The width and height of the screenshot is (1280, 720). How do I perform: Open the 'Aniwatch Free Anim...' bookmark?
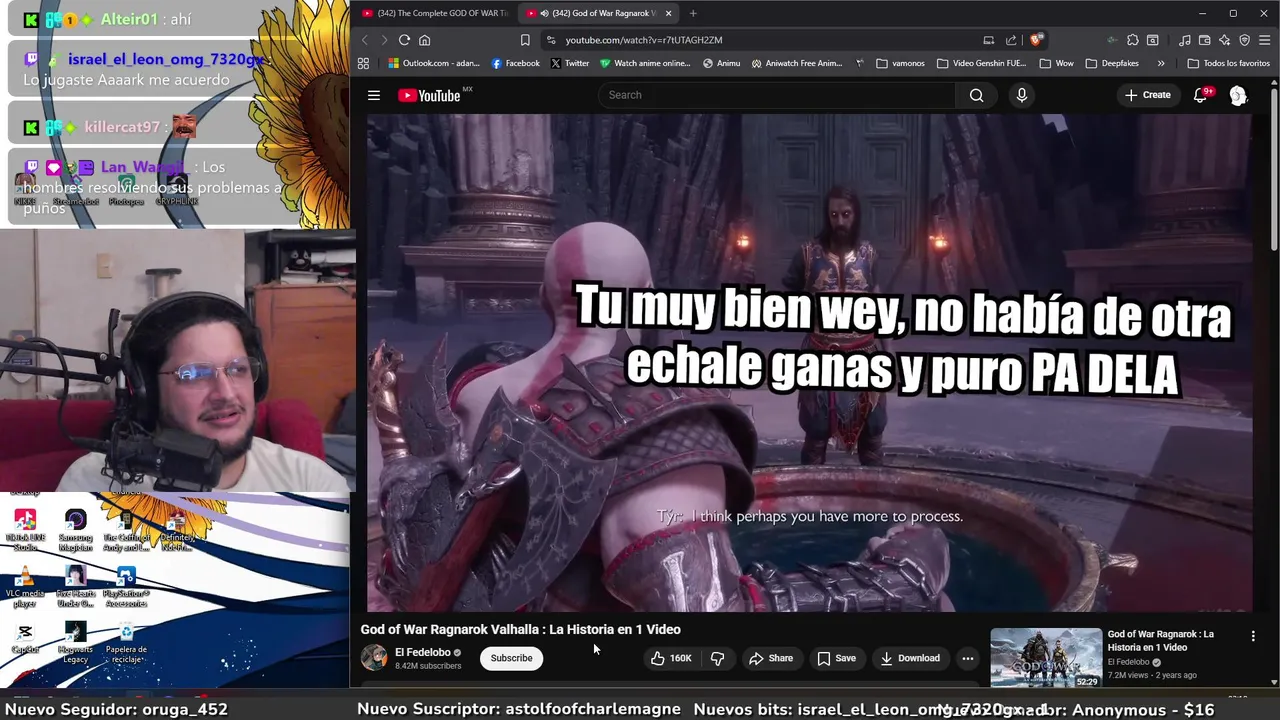796,63
